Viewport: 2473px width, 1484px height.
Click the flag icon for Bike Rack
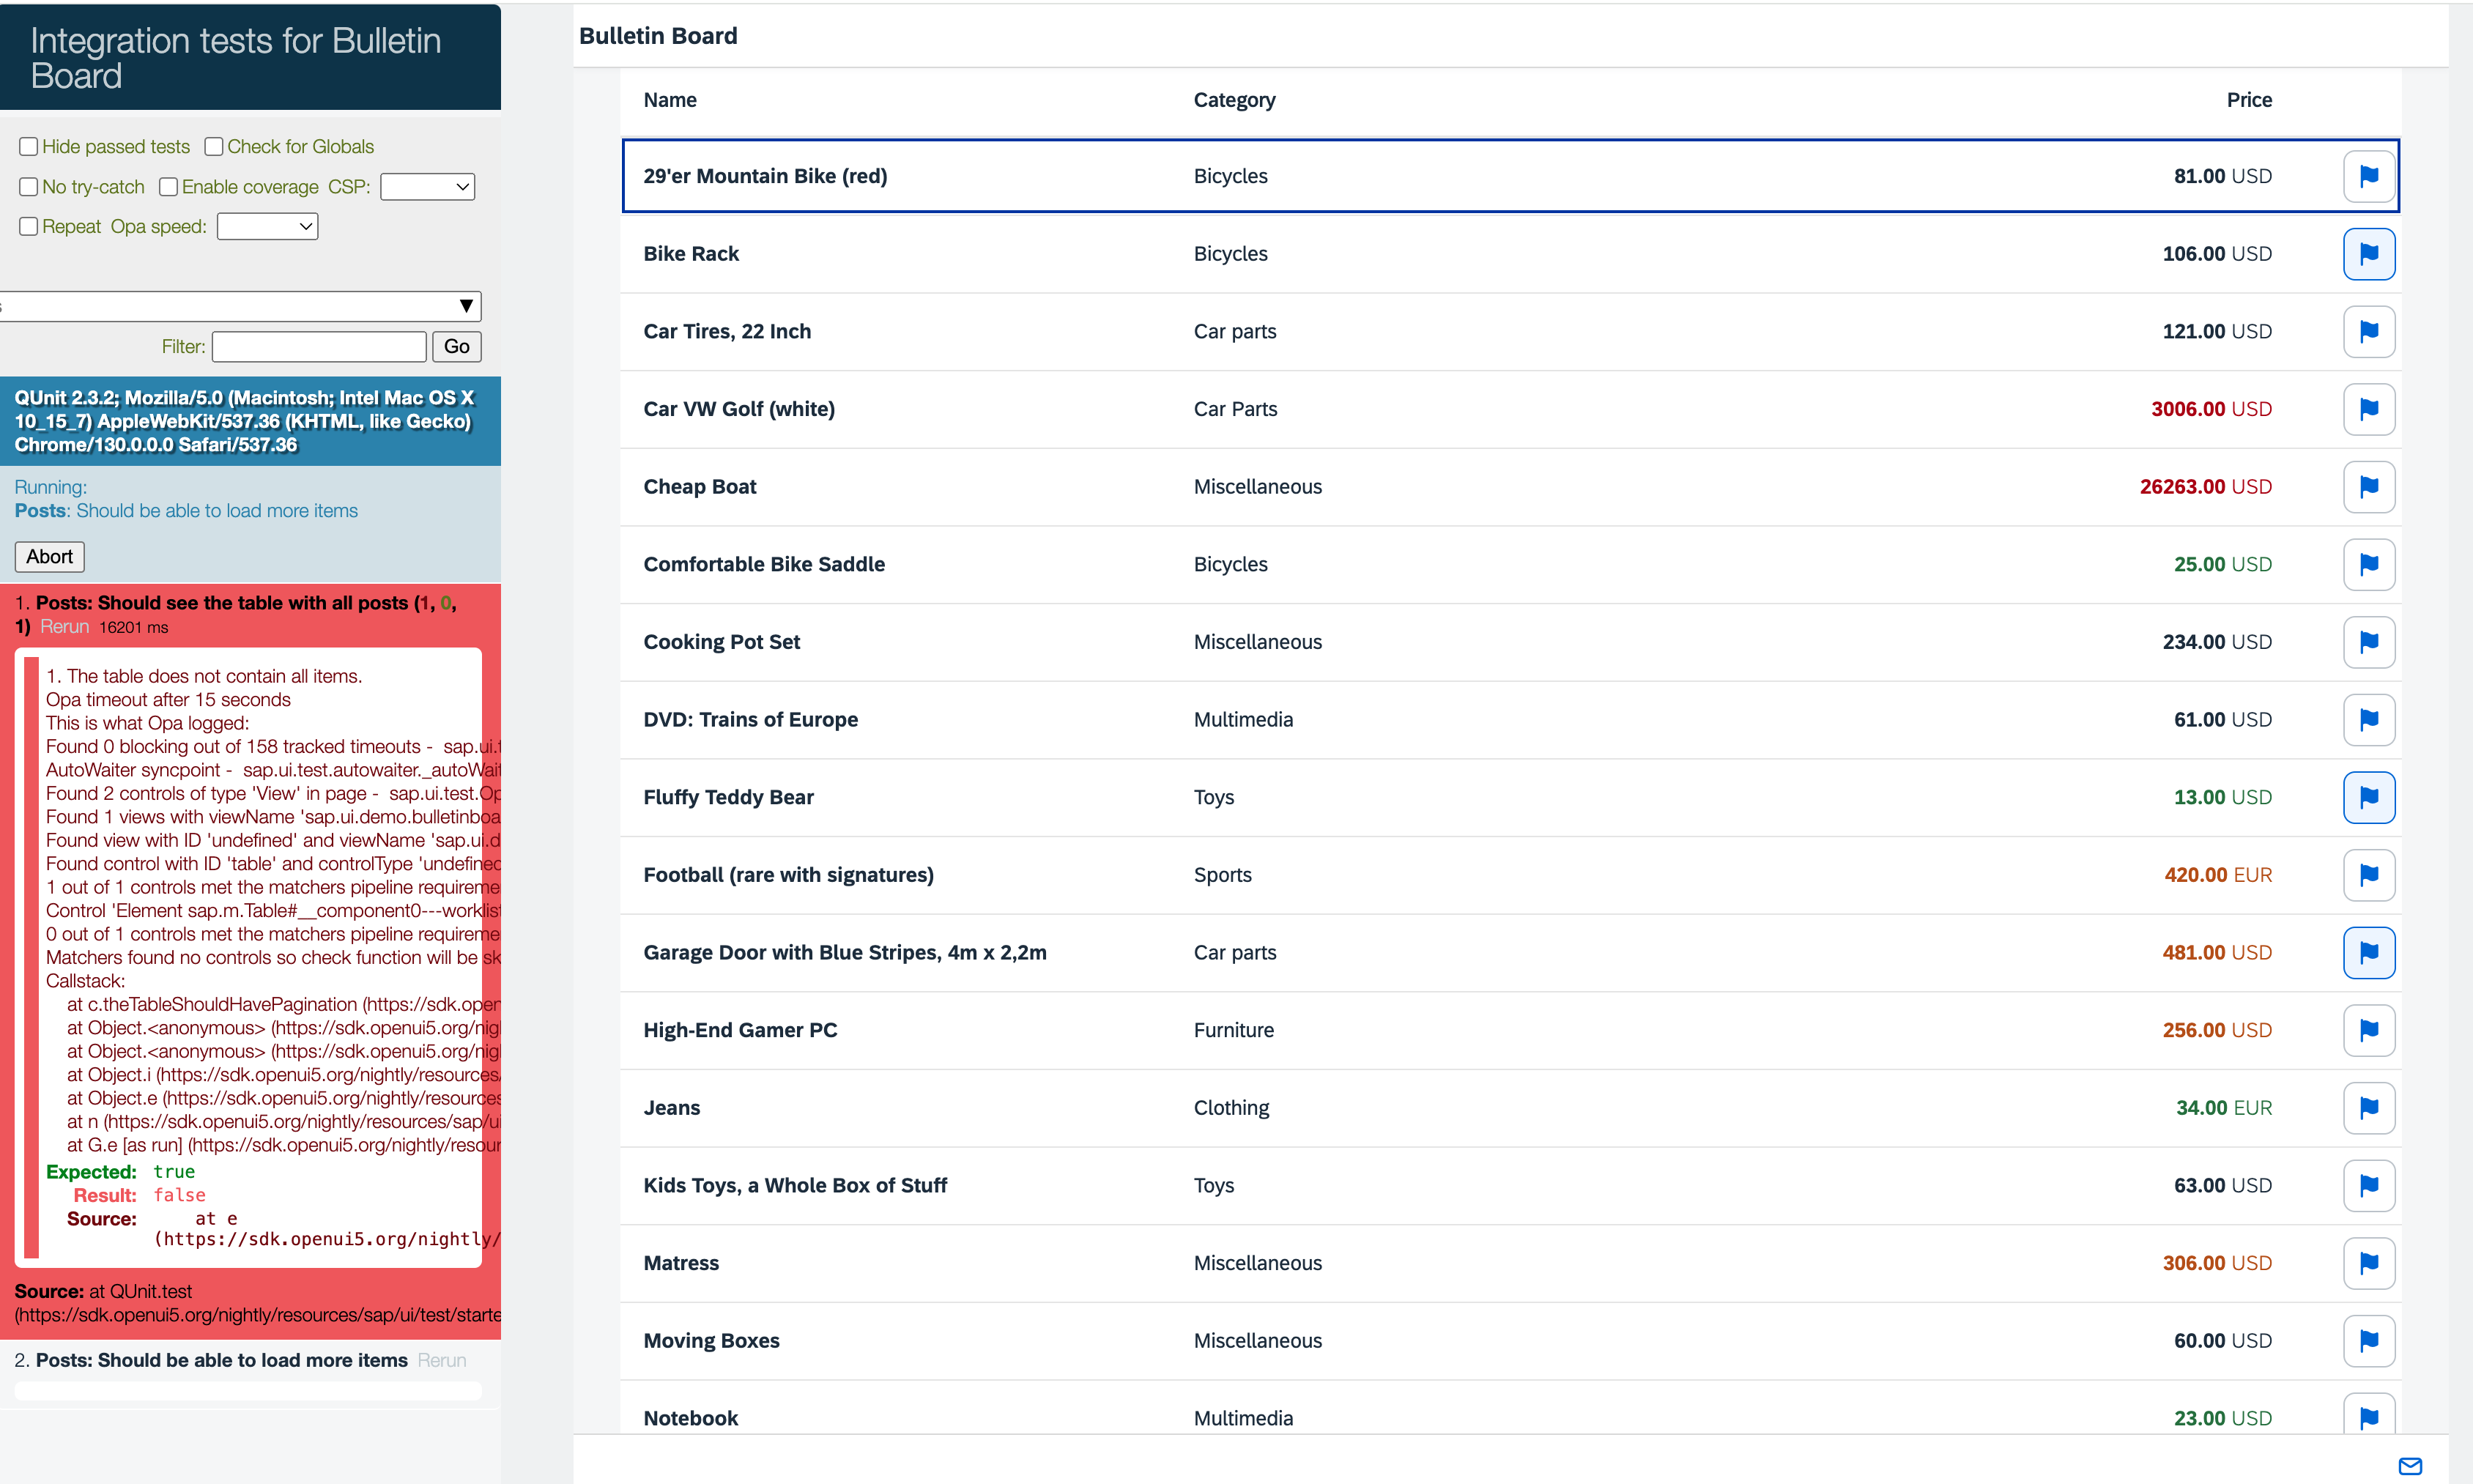point(2368,254)
